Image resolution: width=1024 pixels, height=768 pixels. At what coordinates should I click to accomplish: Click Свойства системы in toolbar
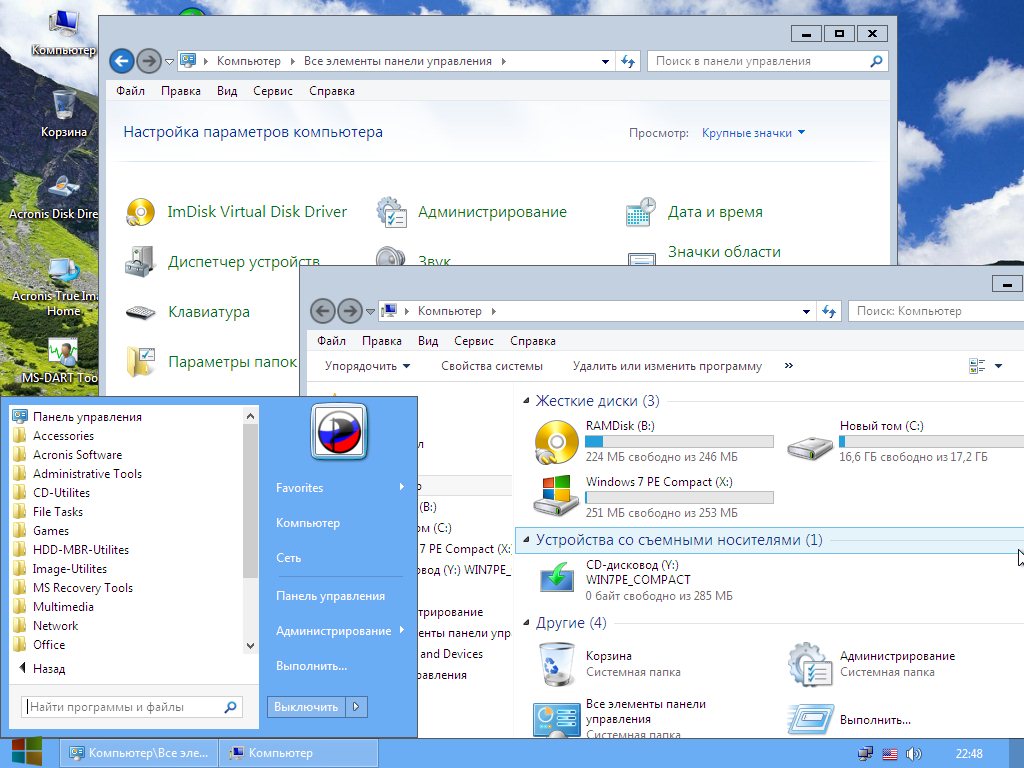(491, 366)
